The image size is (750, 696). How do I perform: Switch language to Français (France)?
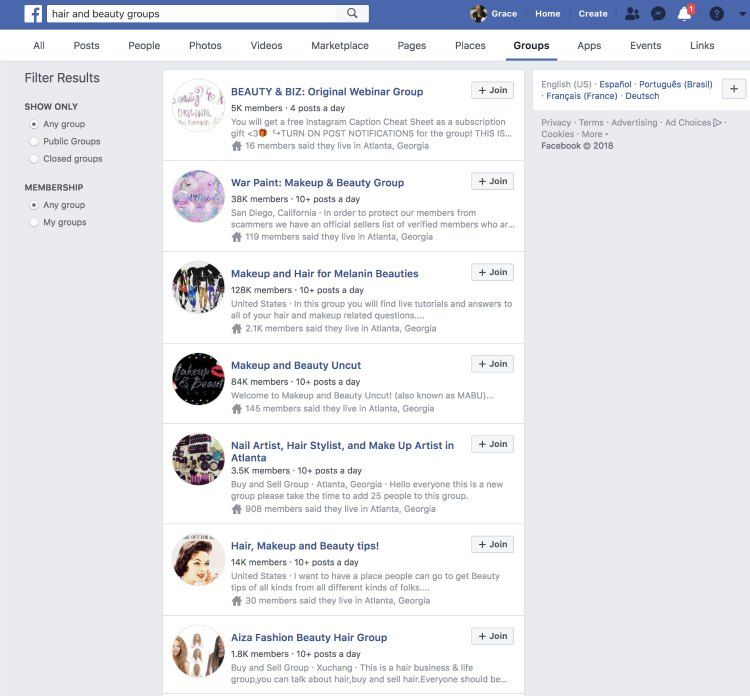click(x=582, y=96)
